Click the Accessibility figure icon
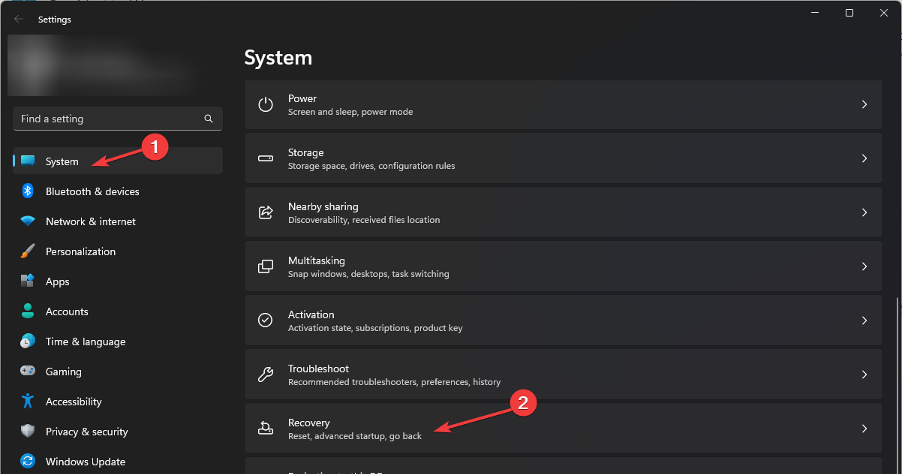Image resolution: width=902 pixels, height=474 pixels. 28,400
